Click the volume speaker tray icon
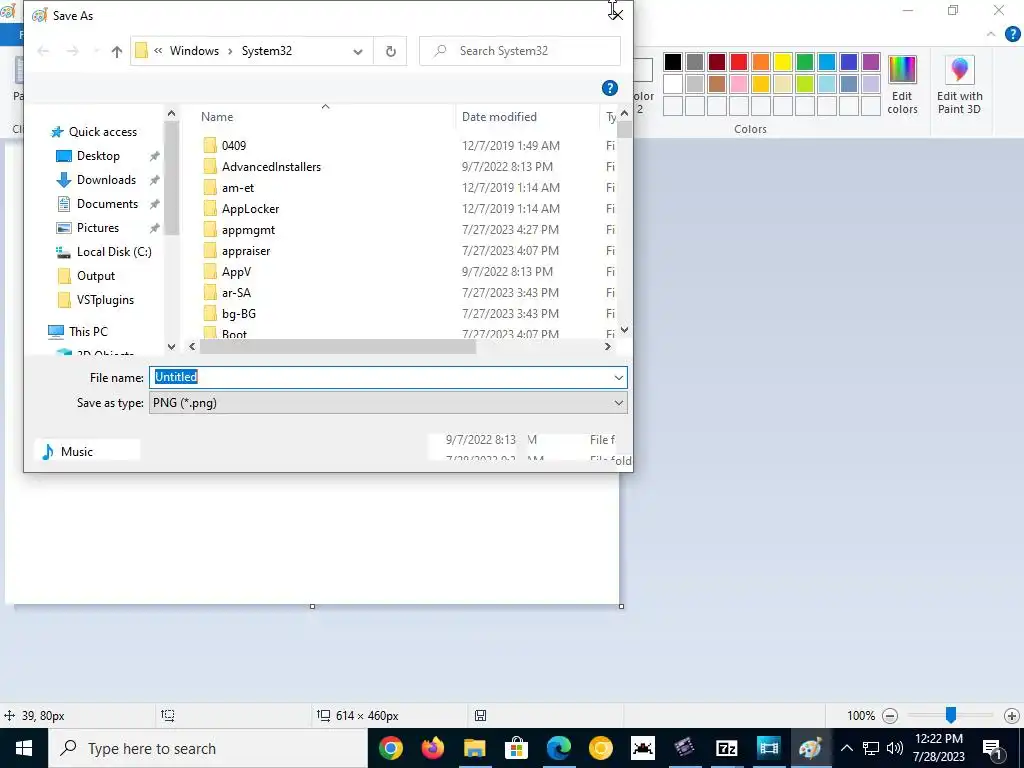1024x768 pixels. click(895, 748)
